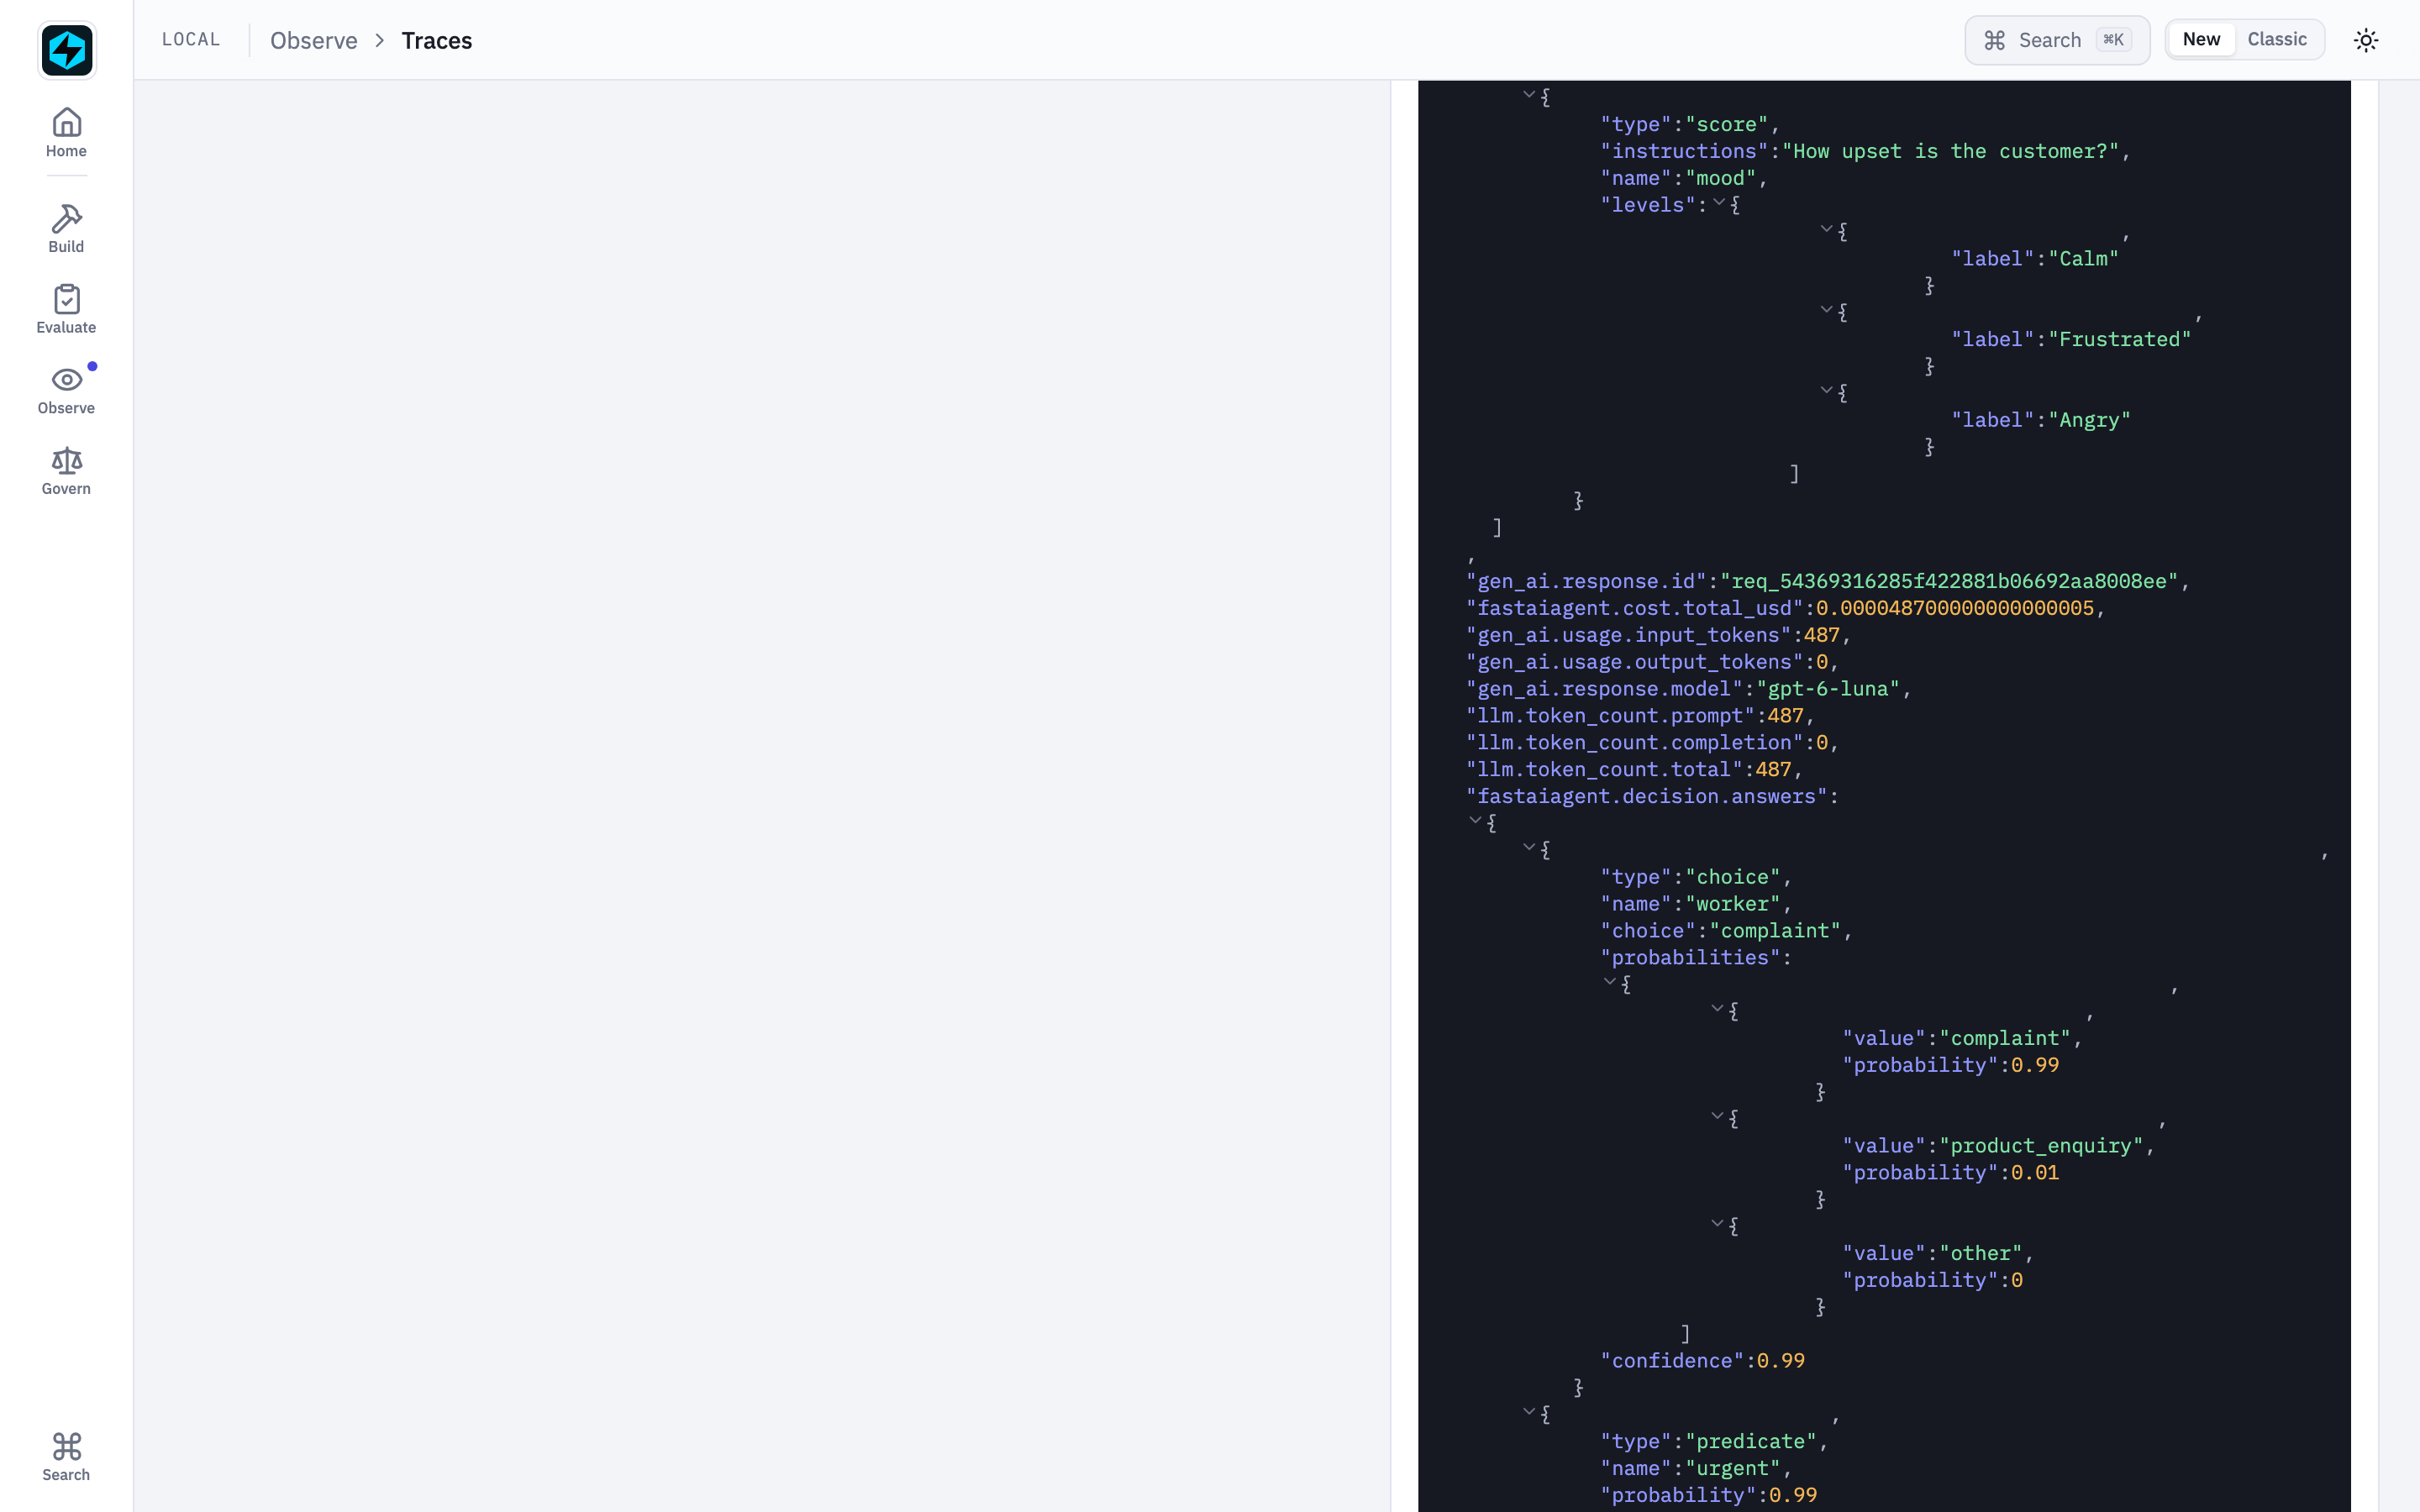Collapse the "levels" array chevron
The width and height of the screenshot is (2420, 1512).
(x=1719, y=203)
